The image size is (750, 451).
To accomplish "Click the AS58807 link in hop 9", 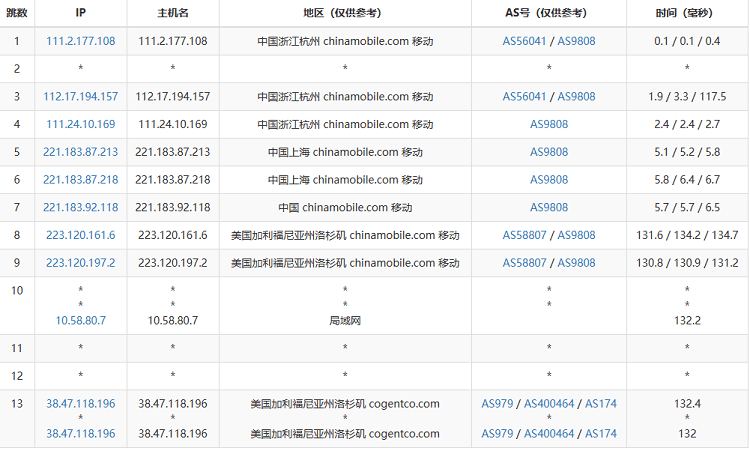I will click(x=524, y=263).
